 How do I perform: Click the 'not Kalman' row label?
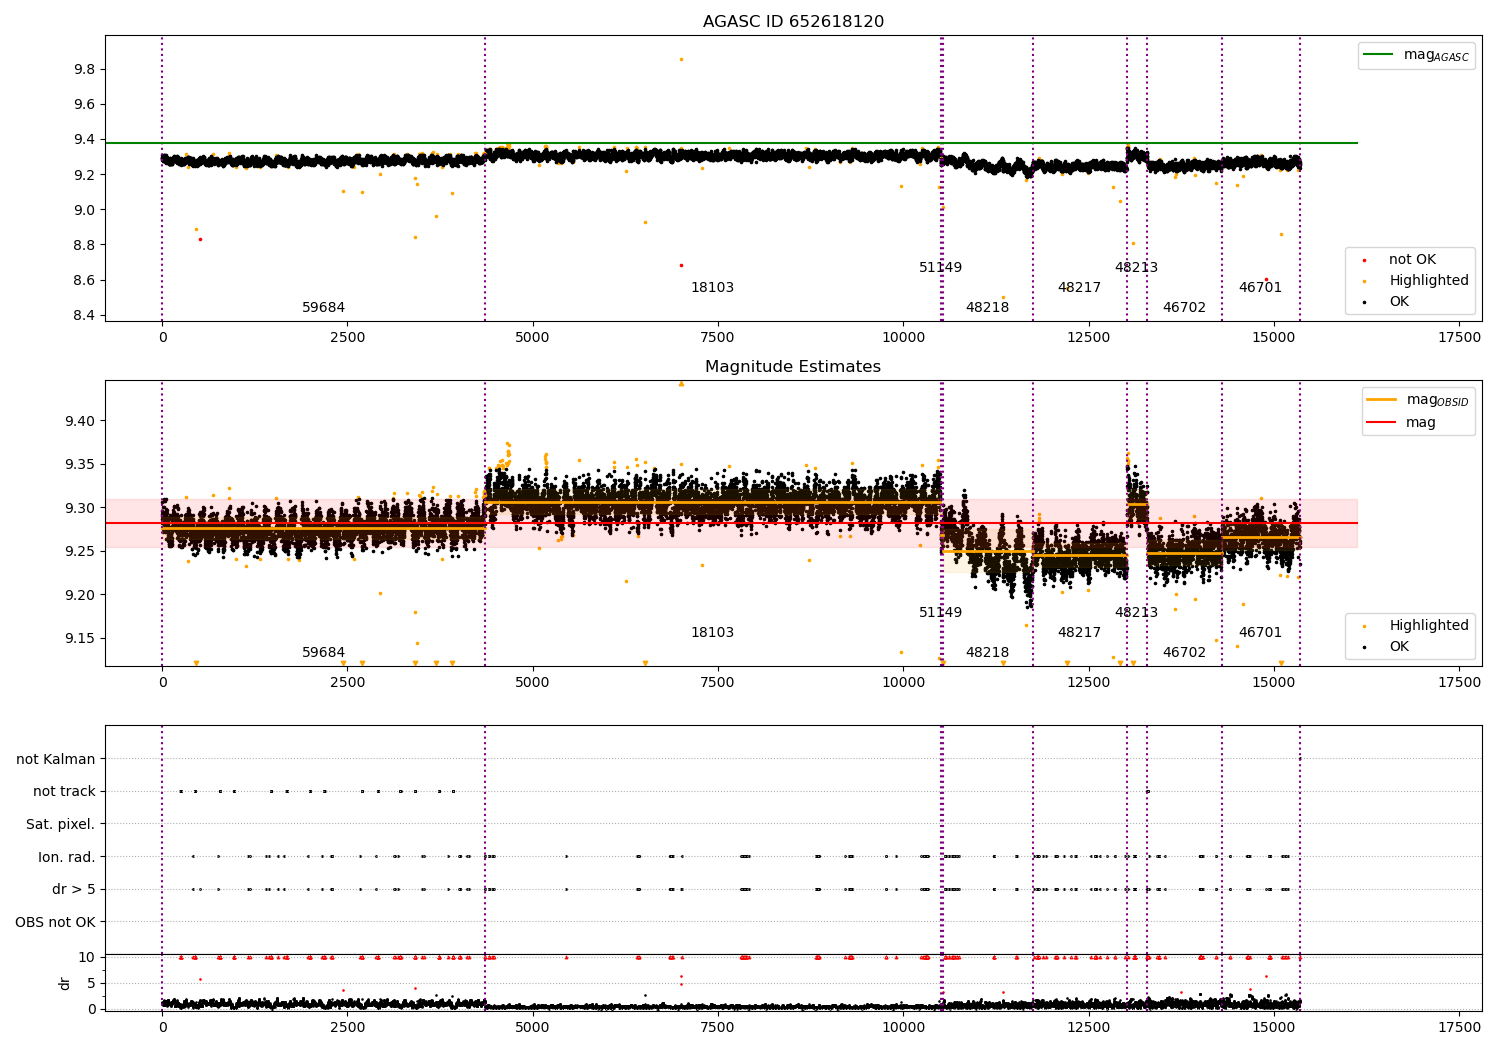56,760
